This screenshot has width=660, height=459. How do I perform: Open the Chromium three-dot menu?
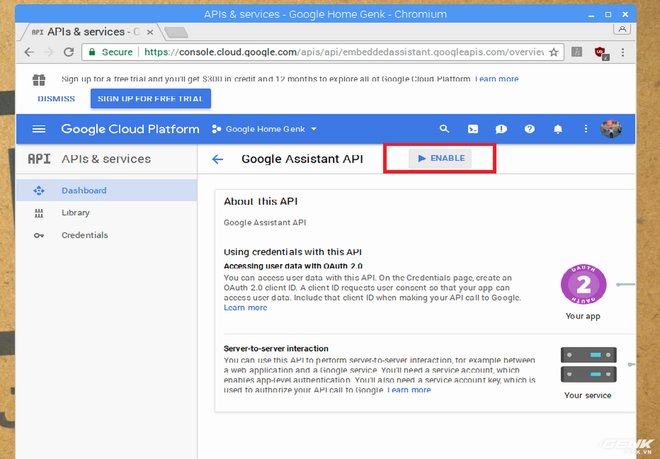[x=623, y=52]
